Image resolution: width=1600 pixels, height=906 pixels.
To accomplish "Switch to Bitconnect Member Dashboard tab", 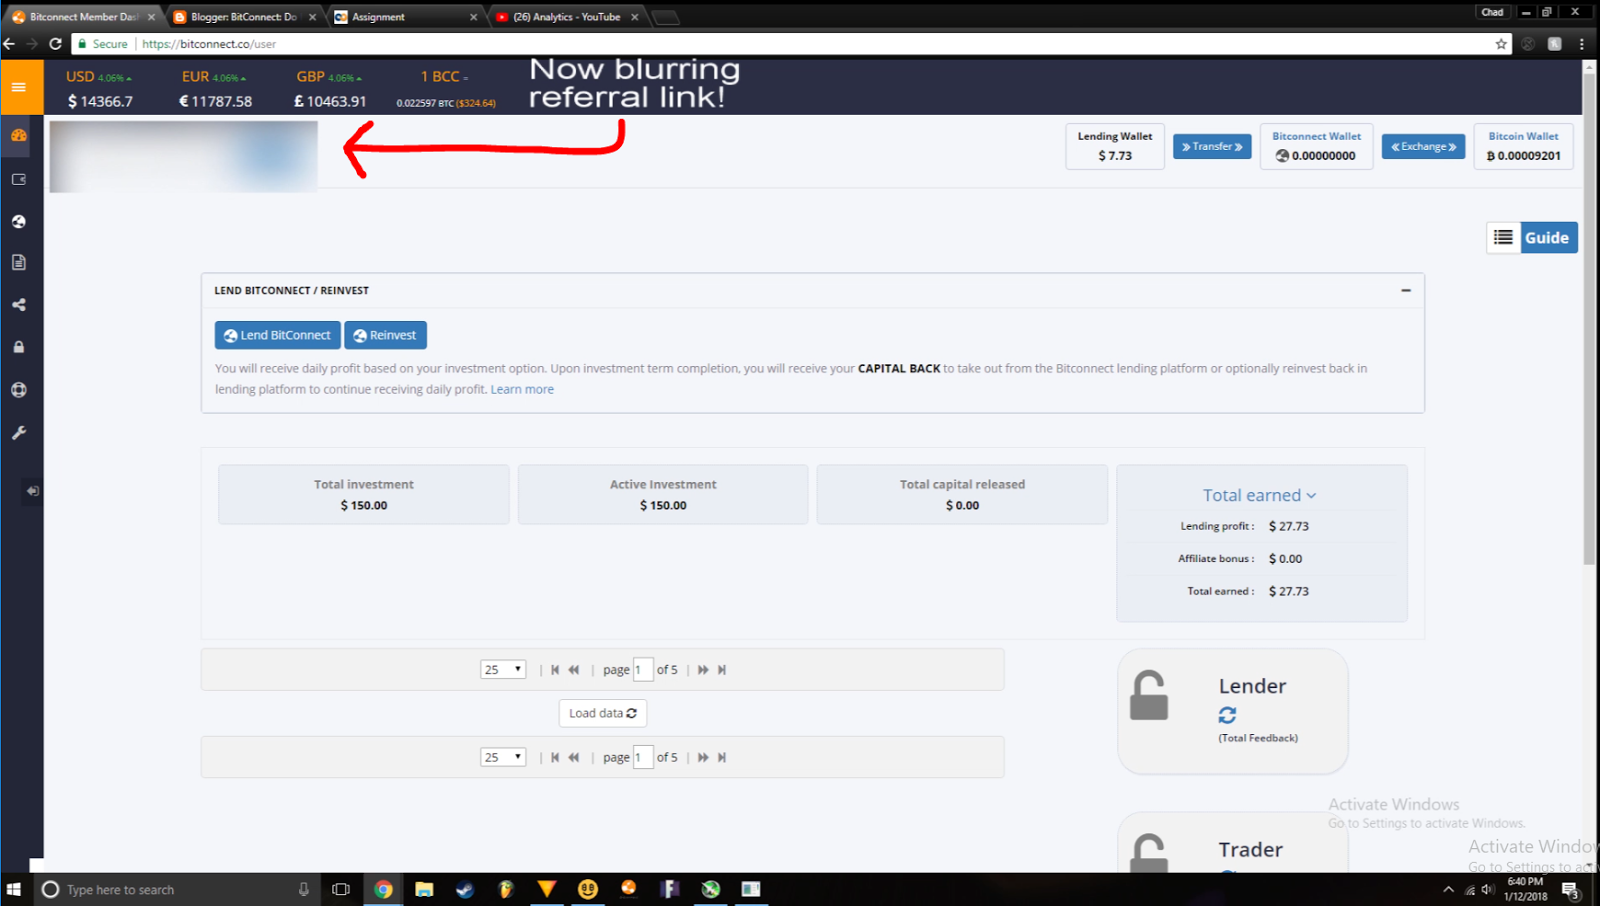I will tap(82, 17).
